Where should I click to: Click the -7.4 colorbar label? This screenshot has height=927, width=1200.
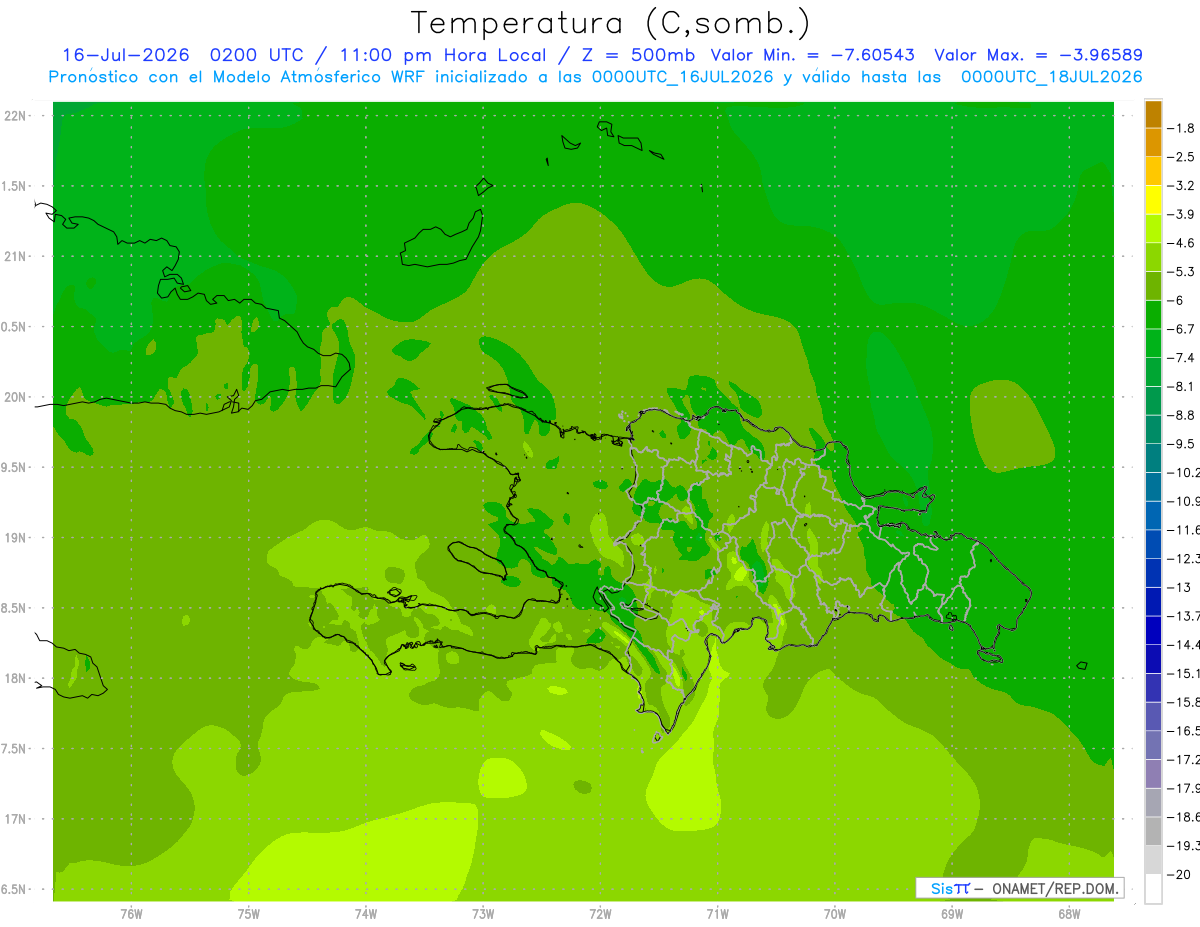(x=1182, y=357)
